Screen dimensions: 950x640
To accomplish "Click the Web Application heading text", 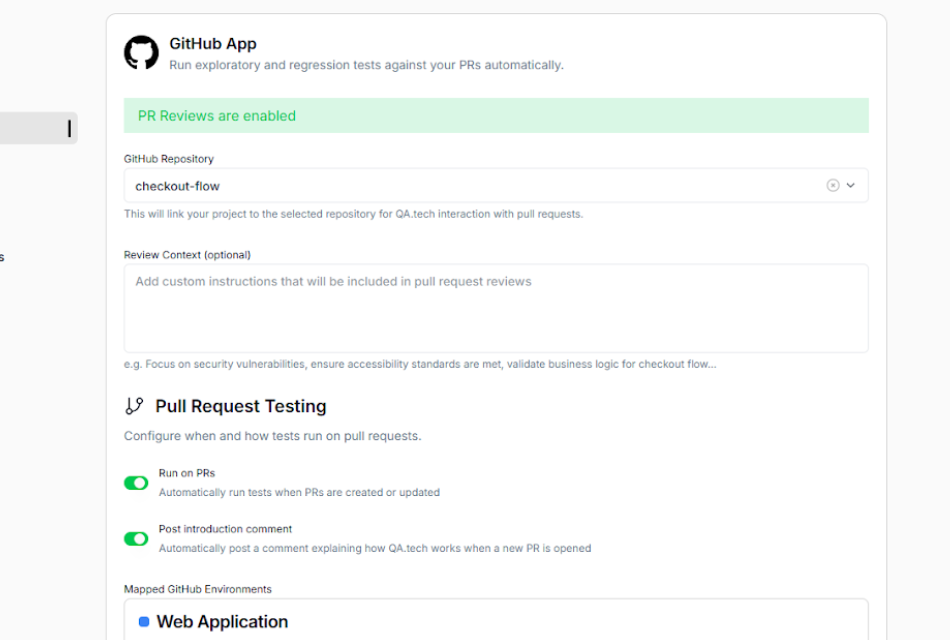I will point(221,621).
